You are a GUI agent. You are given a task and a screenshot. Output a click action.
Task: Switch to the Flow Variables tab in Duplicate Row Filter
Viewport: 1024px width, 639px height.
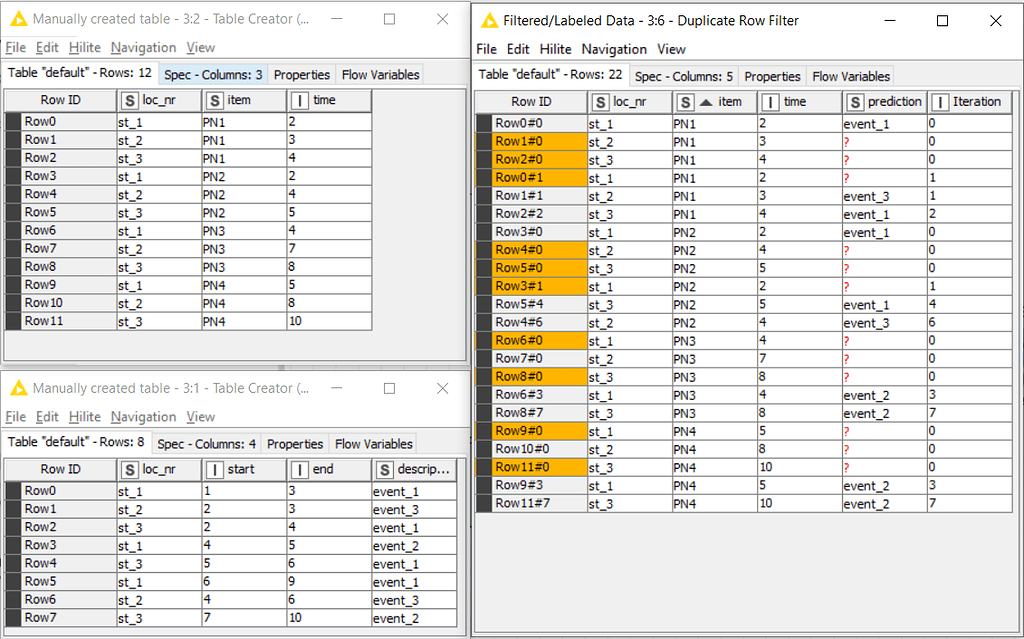[850, 76]
